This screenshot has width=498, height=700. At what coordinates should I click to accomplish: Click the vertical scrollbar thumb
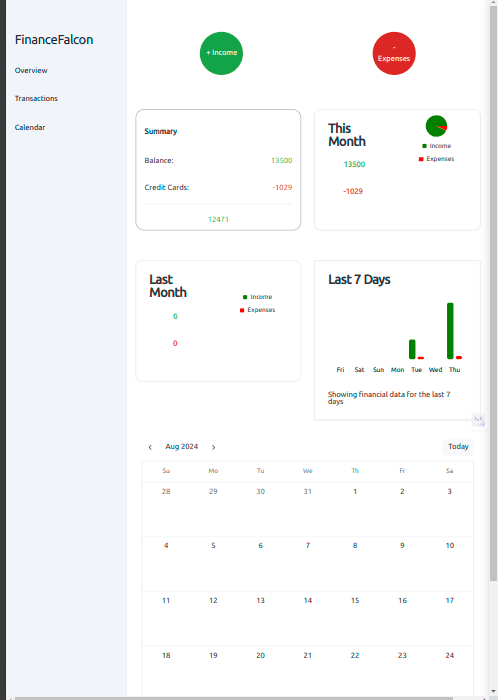493,292
